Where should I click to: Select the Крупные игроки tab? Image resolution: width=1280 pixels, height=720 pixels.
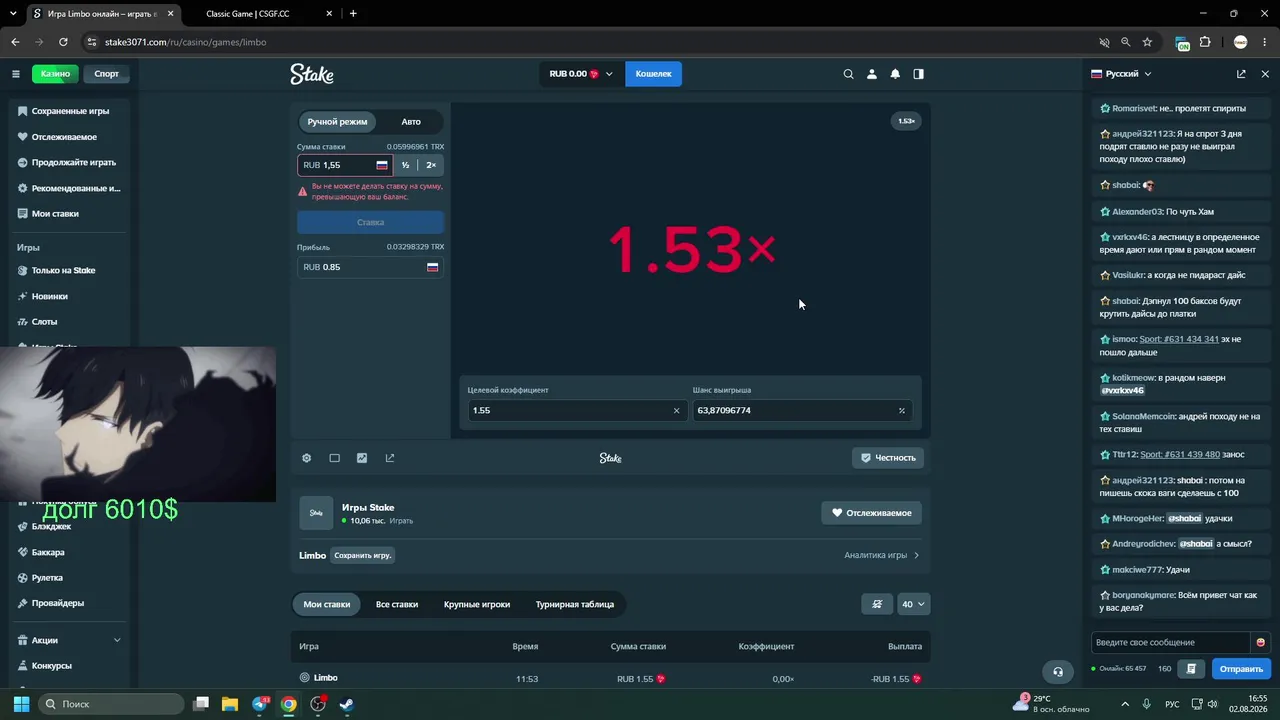(477, 604)
